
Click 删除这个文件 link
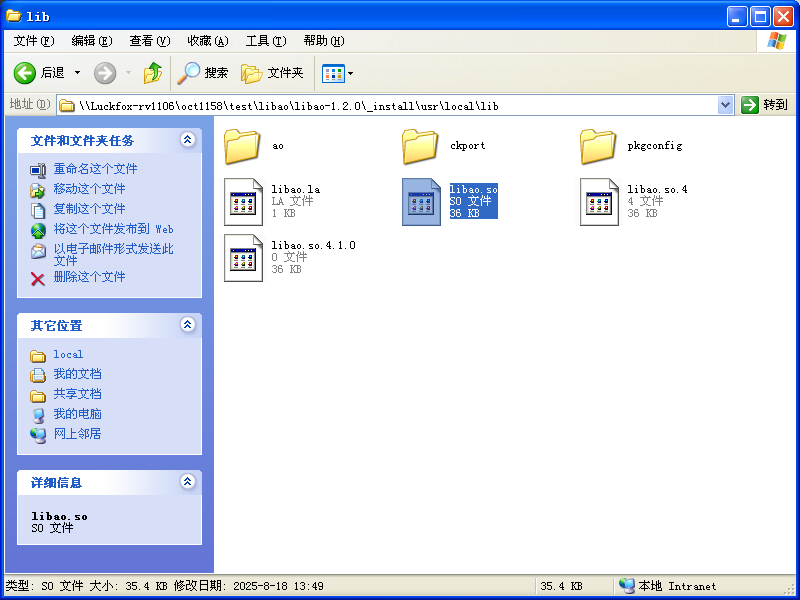pyautogui.click(x=89, y=277)
